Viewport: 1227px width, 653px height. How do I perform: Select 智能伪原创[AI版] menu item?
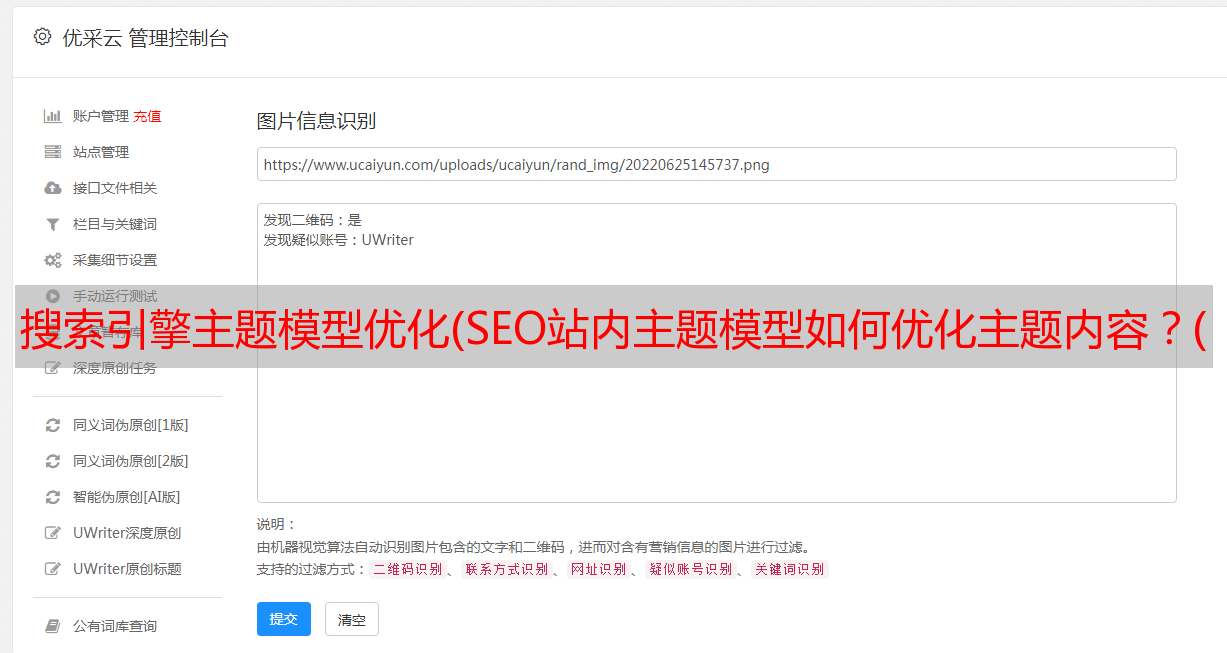click(127, 497)
